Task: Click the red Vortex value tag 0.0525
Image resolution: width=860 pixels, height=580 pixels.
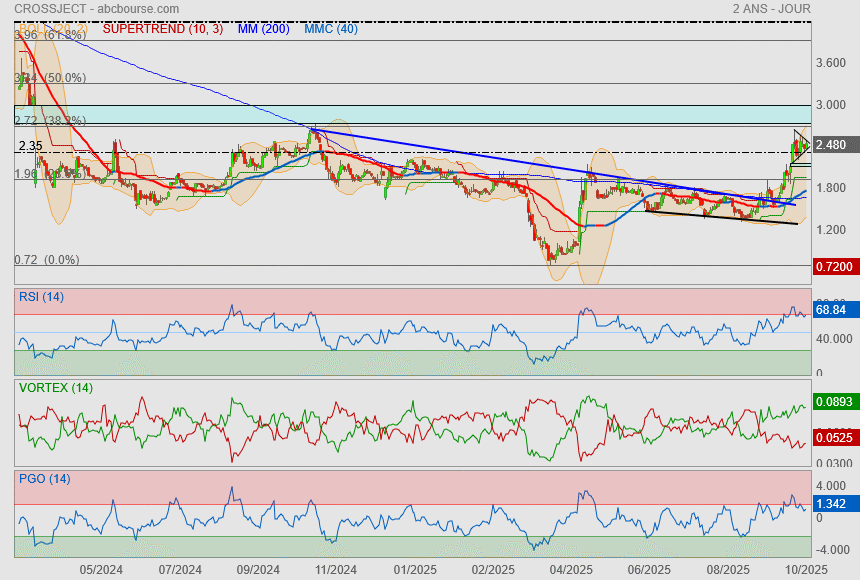Action: coord(833,437)
